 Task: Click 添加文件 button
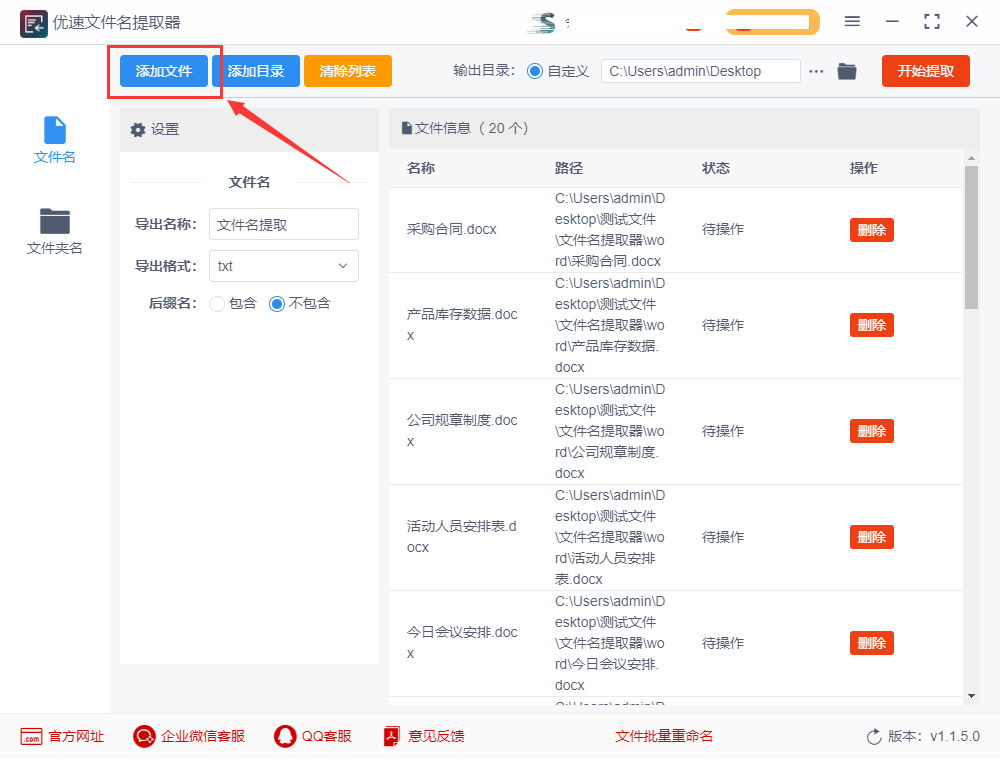164,71
